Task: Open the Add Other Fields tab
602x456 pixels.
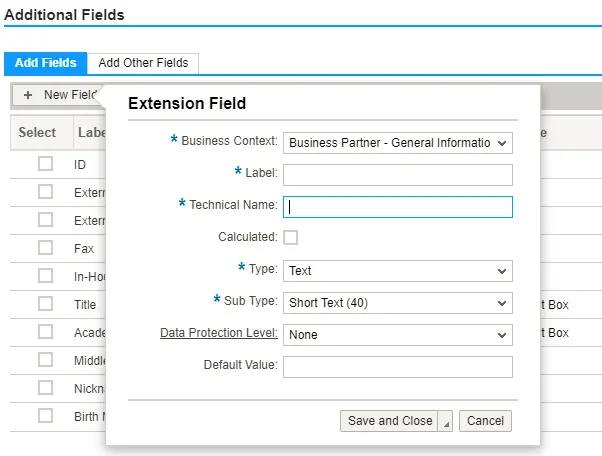Action: 143,63
